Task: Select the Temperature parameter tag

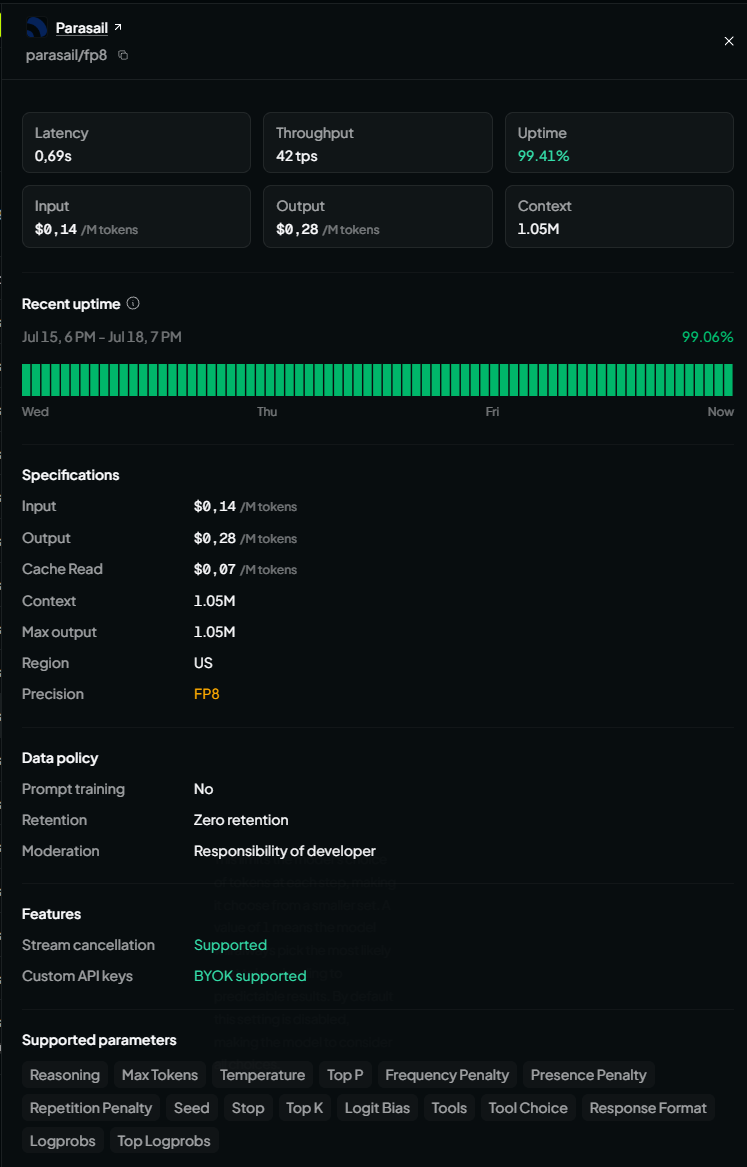Action: [262, 1075]
